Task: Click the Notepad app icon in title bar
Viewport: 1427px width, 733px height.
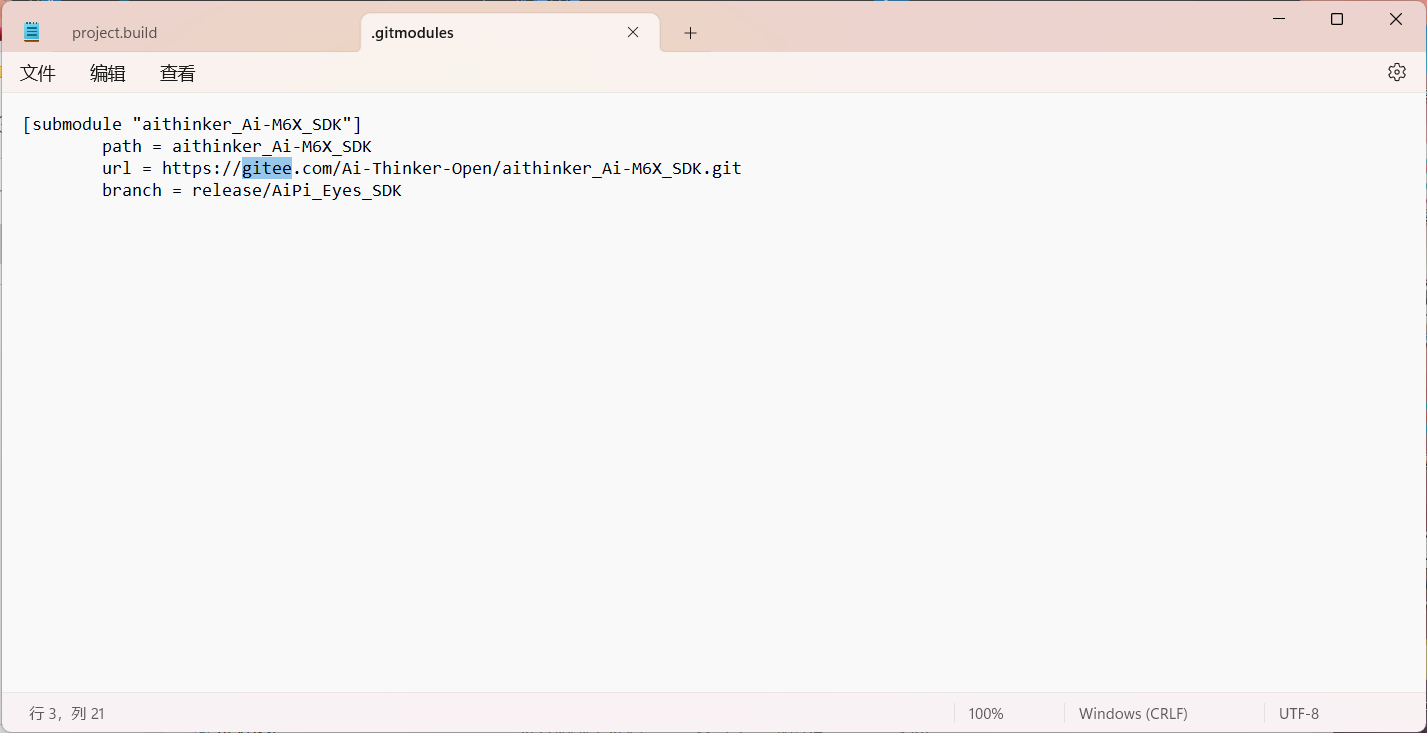Action: point(32,32)
